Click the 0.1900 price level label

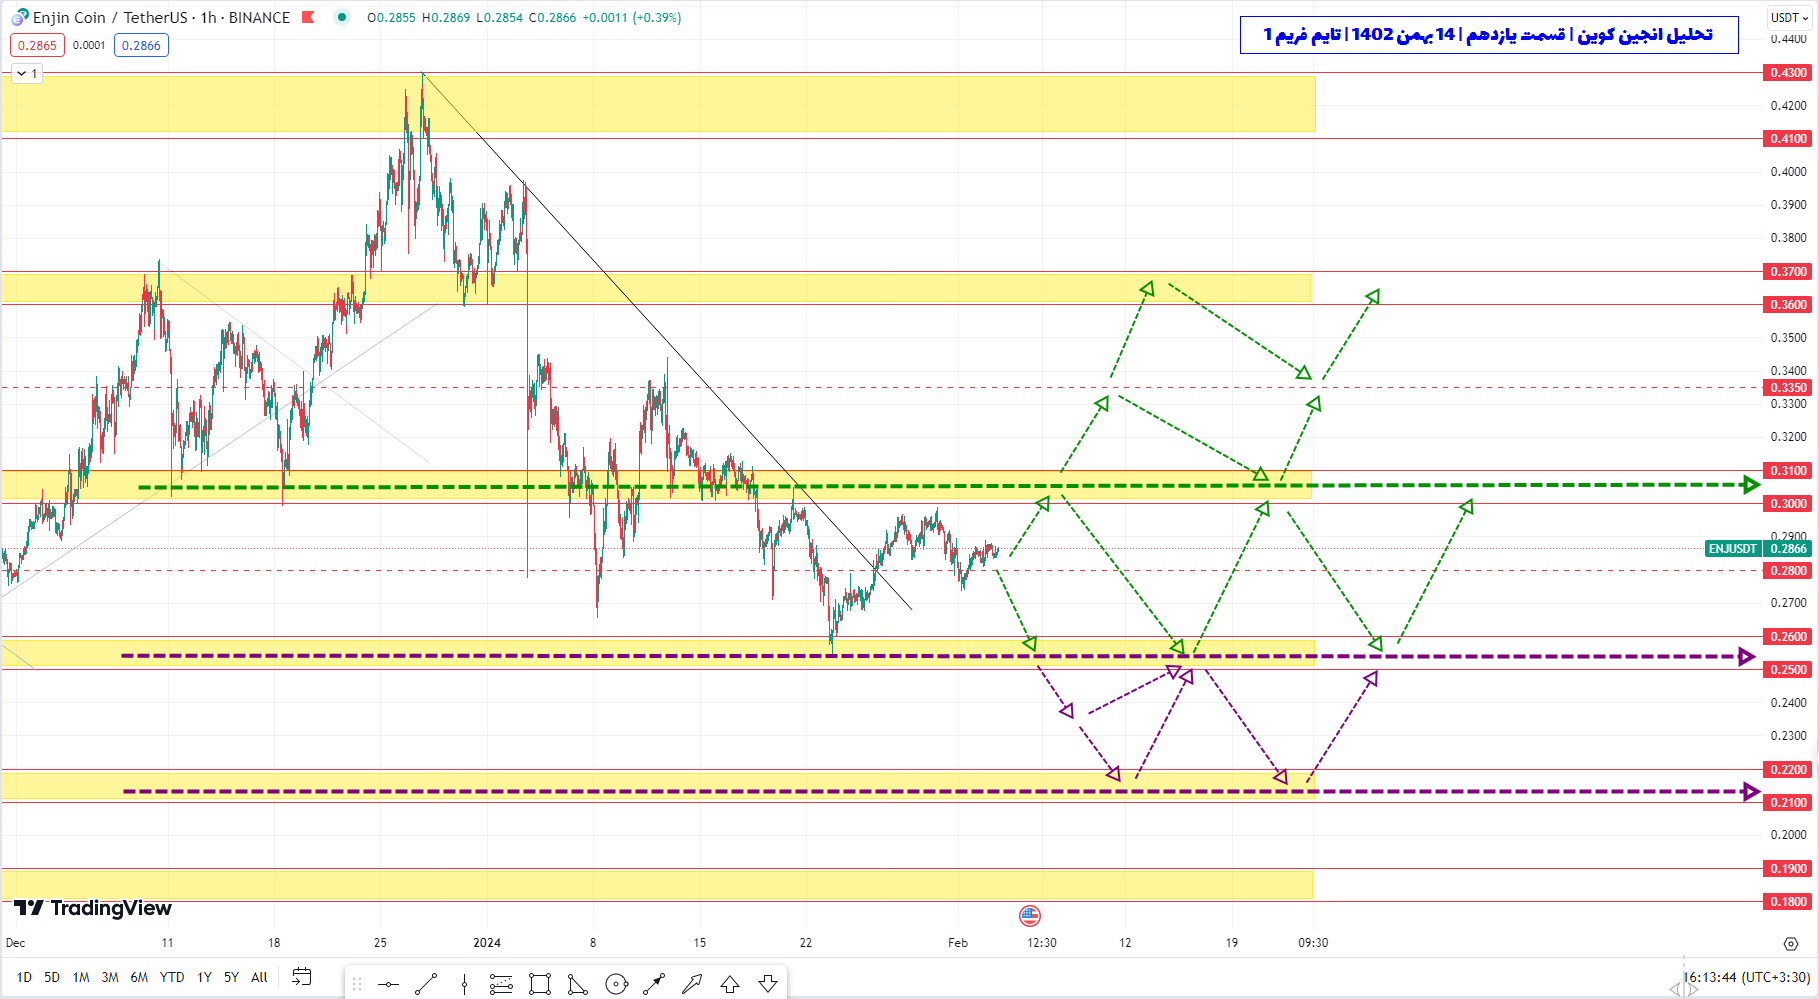point(1789,868)
